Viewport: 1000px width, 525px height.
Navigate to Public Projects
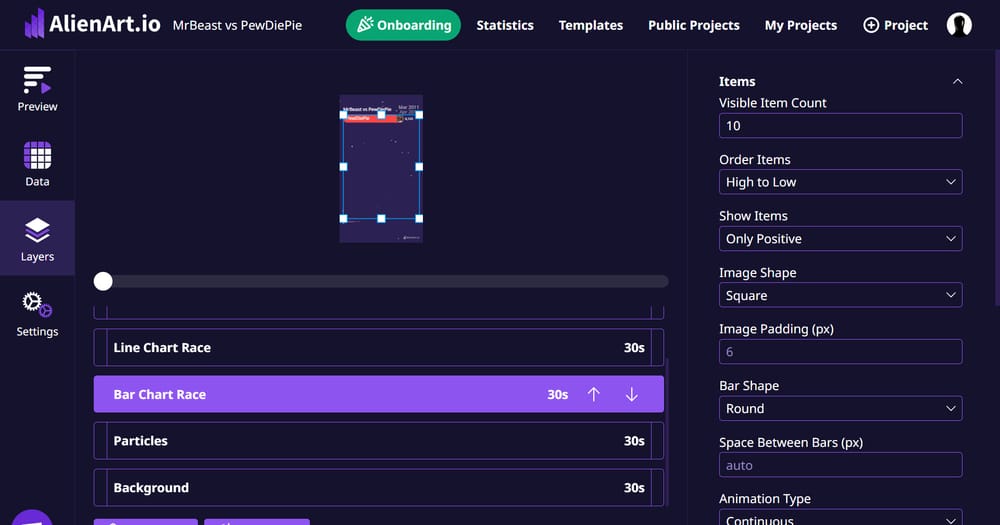pyautogui.click(x=693, y=25)
